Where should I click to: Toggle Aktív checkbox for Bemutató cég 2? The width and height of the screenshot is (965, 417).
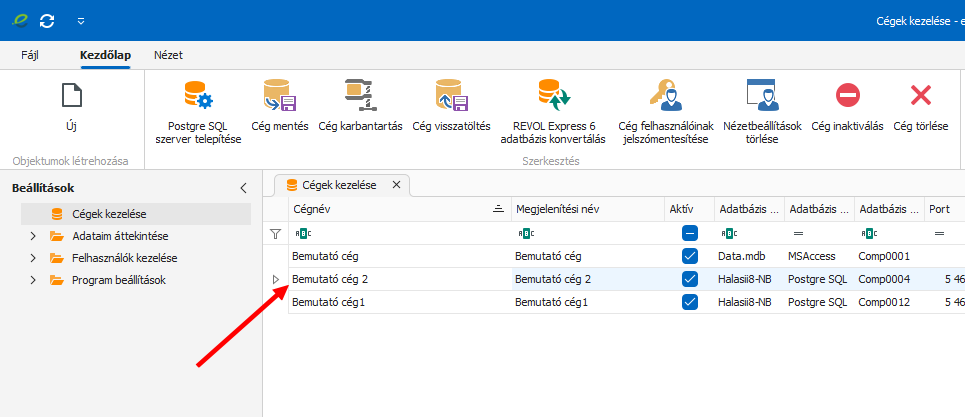pyautogui.click(x=689, y=279)
